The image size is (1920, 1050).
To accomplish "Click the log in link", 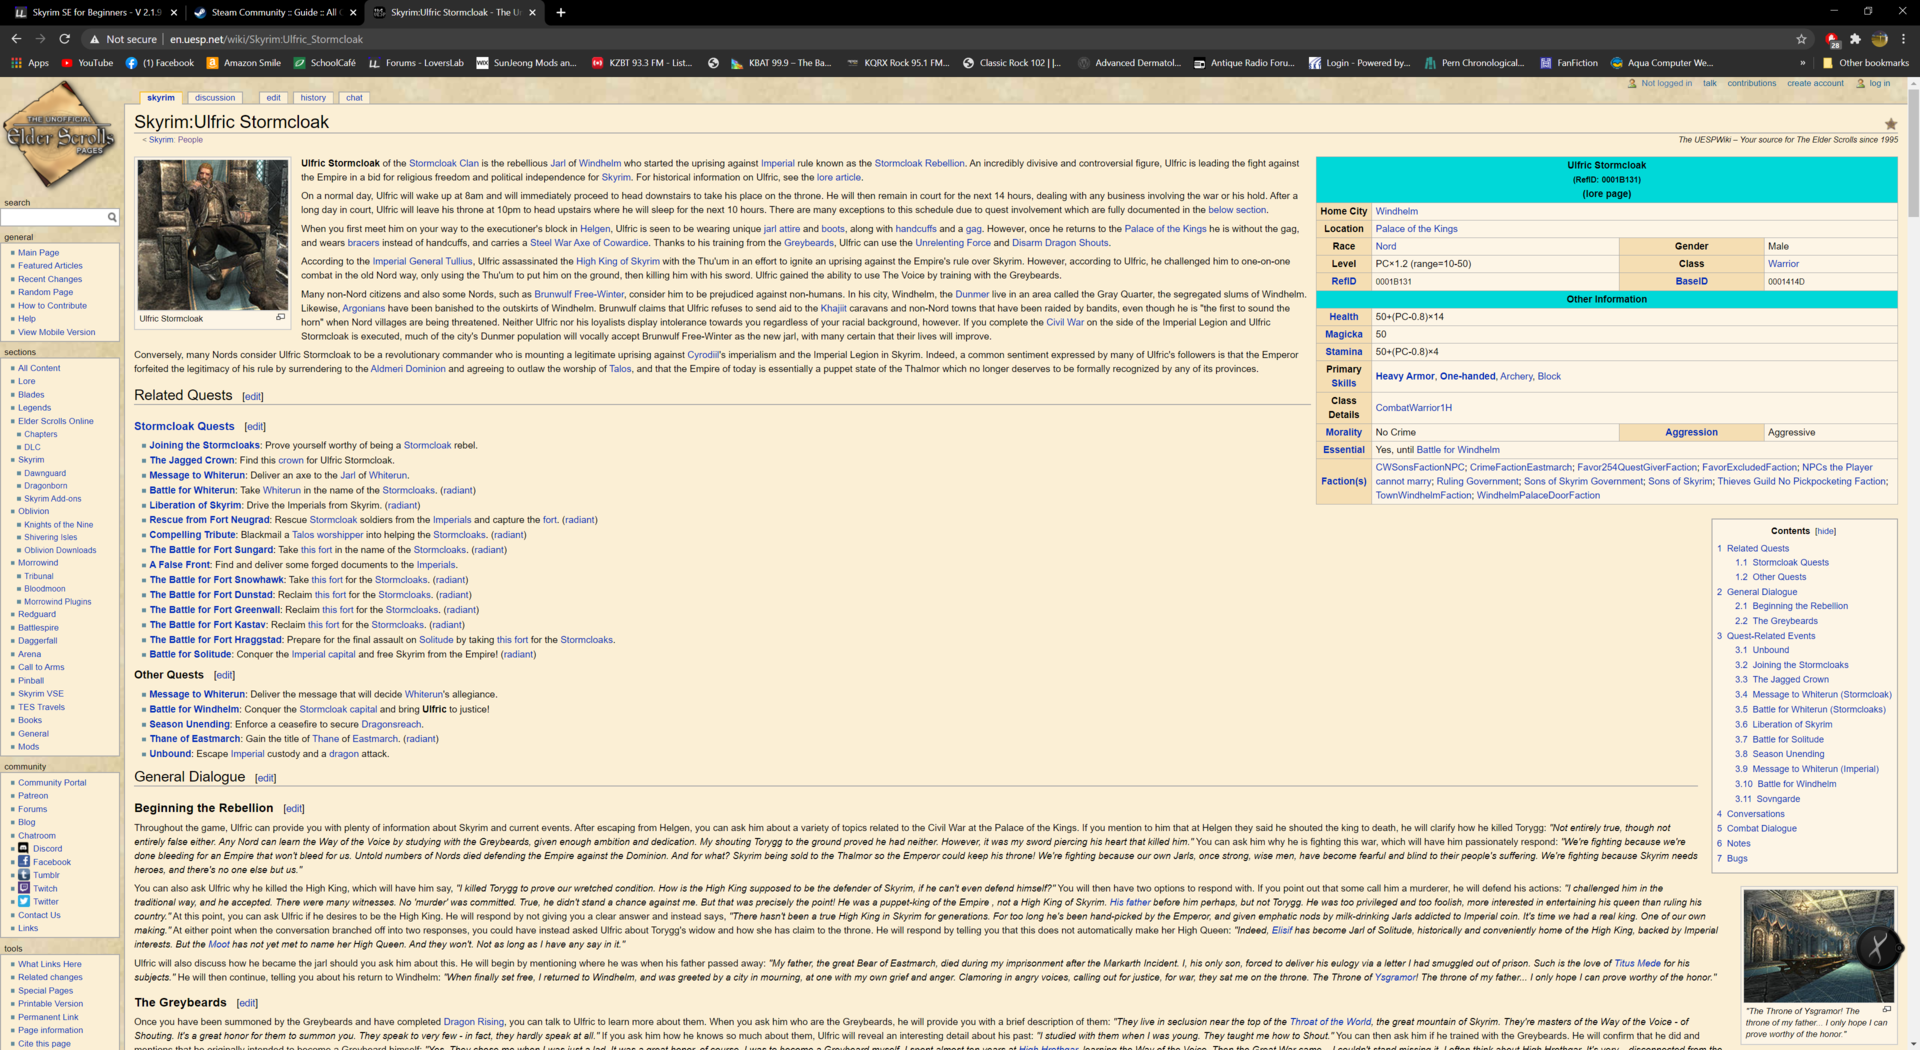I will pyautogui.click(x=1880, y=83).
